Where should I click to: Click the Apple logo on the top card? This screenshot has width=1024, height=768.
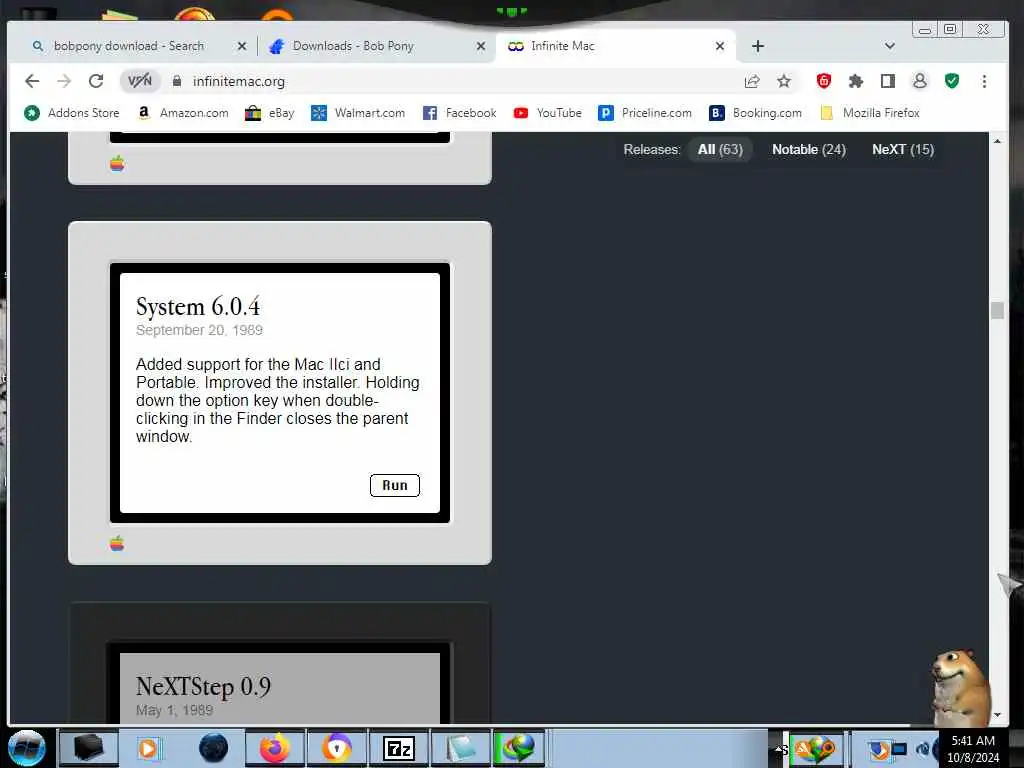pos(117,163)
